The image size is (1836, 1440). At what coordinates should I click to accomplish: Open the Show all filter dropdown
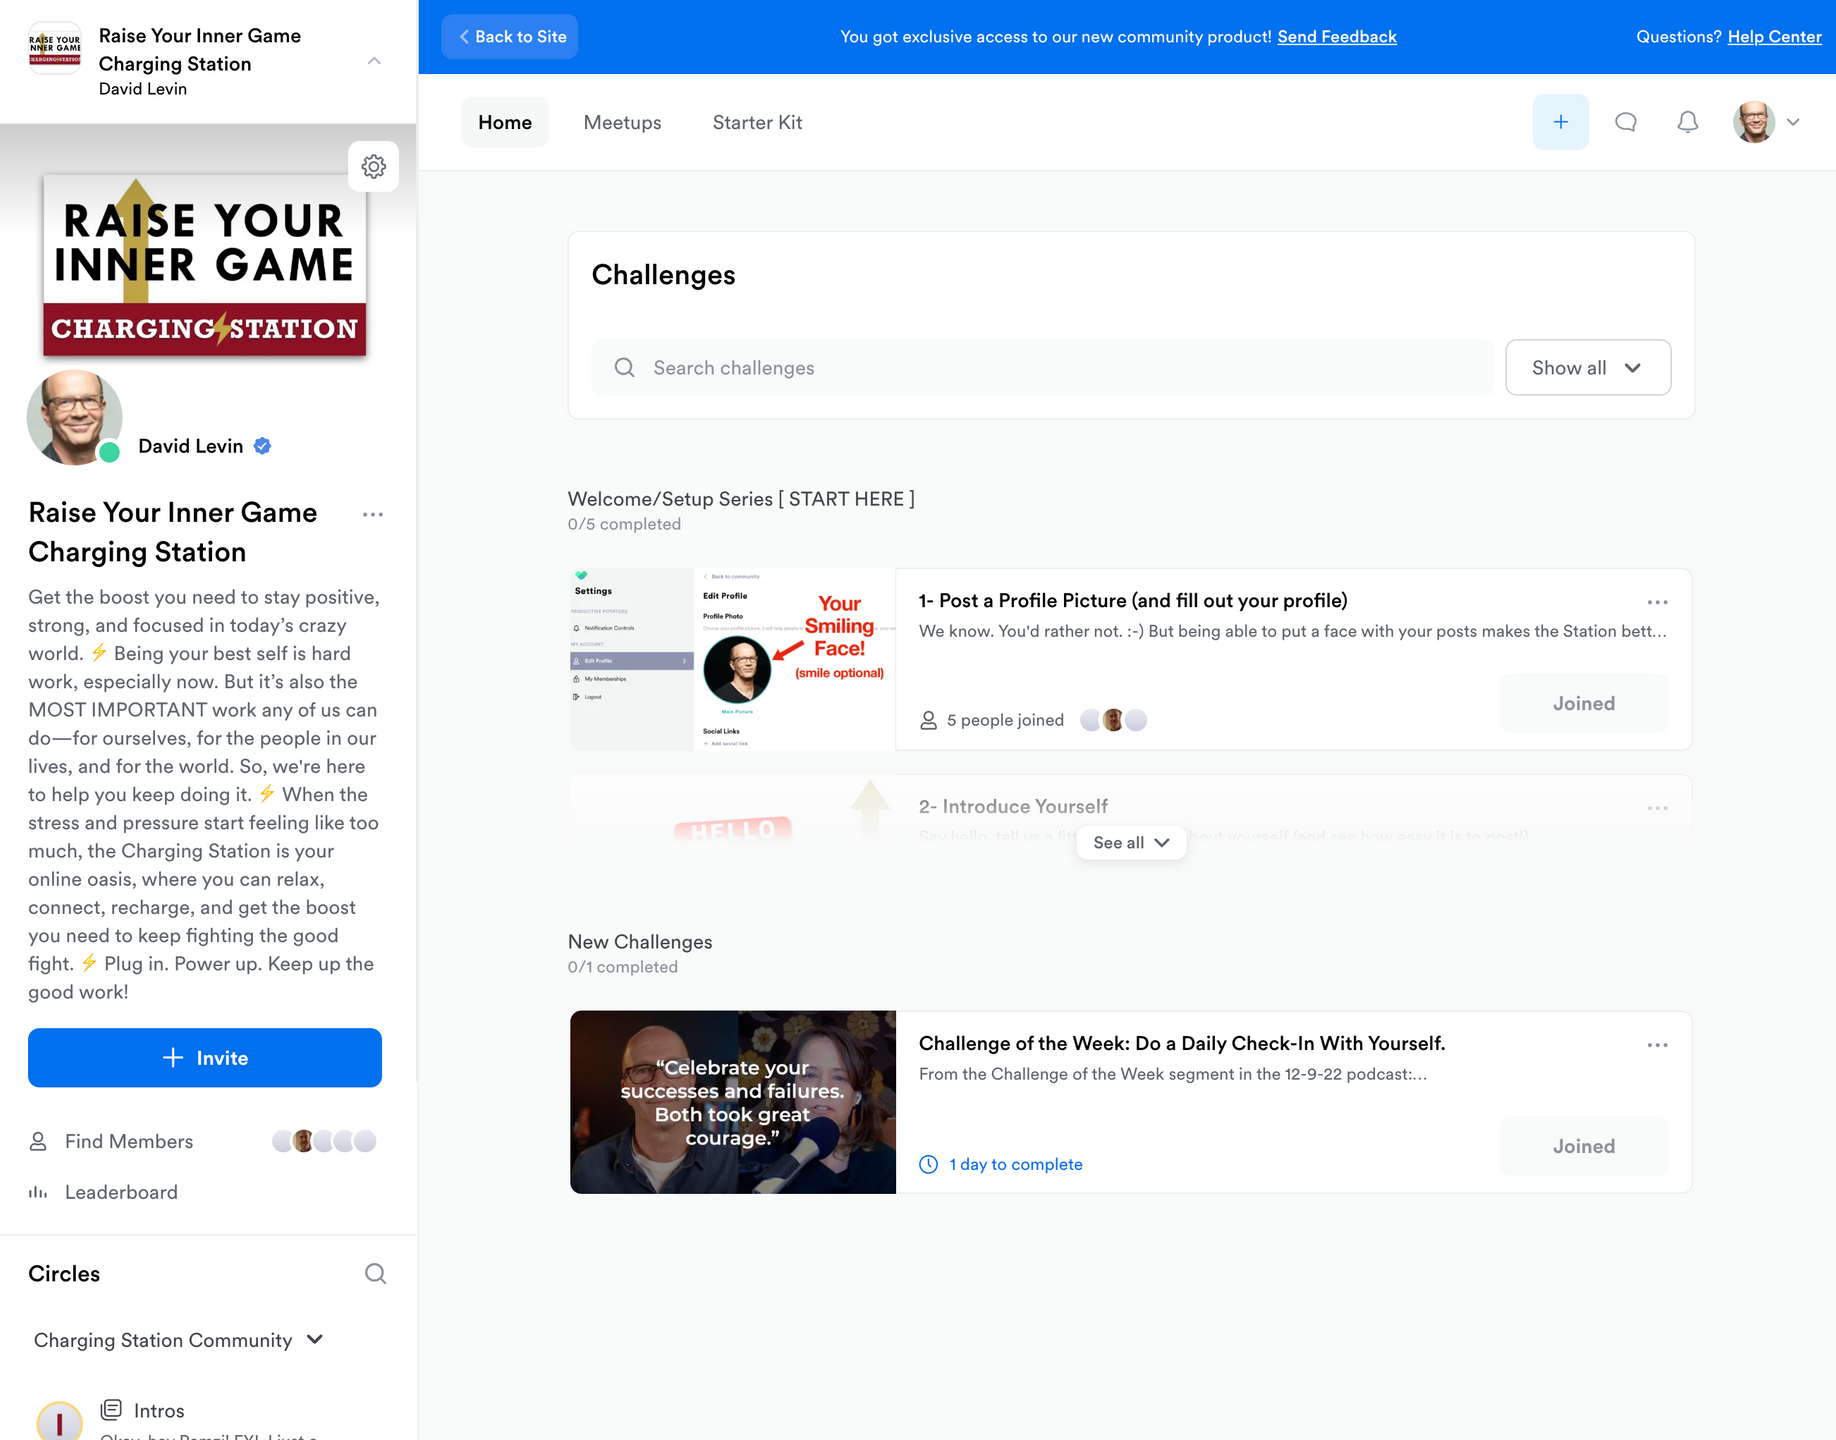coord(1588,367)
